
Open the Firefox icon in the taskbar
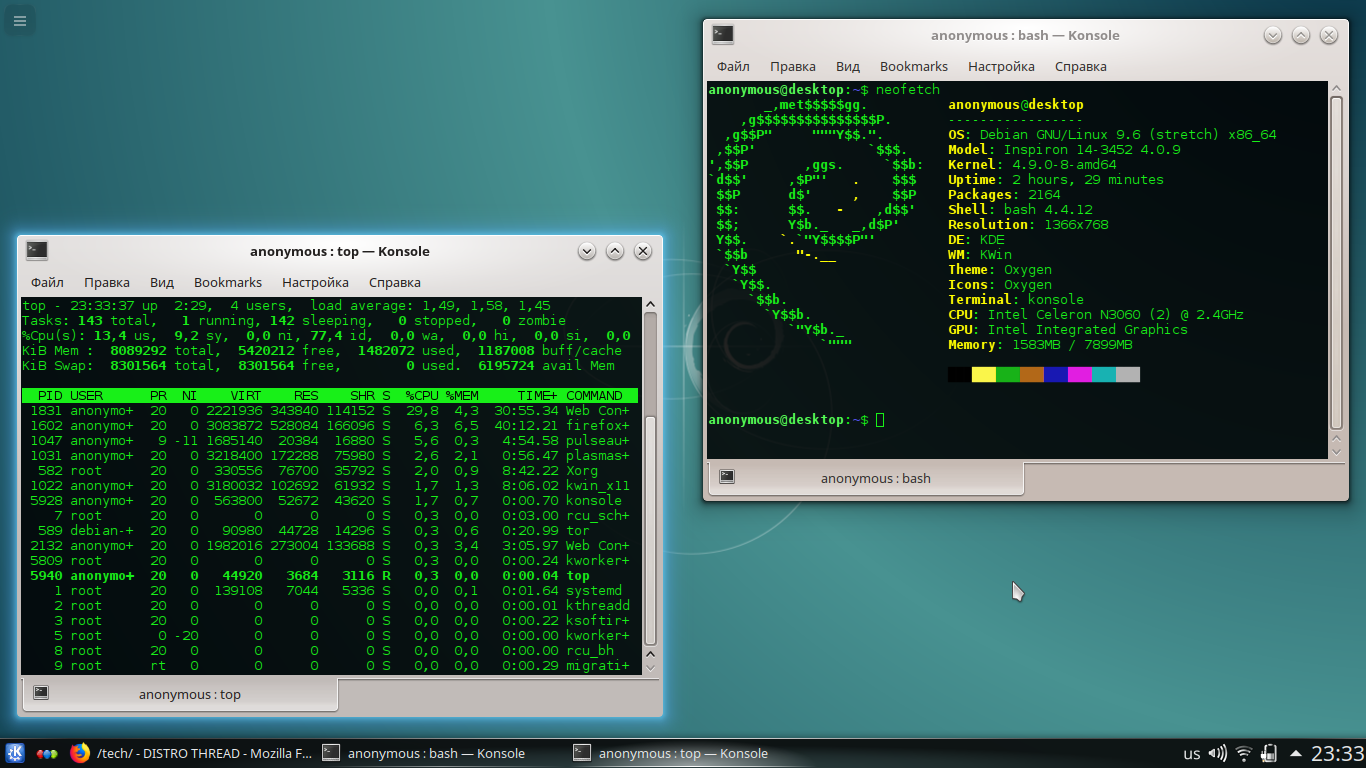[80, 753]
